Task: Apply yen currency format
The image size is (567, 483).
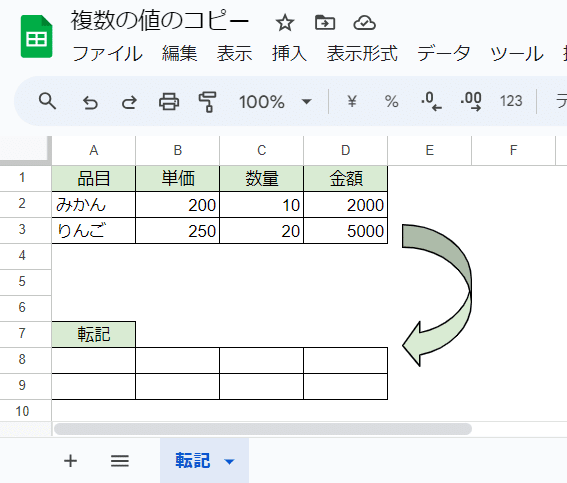Action: pyautogui.click(x=352, y=102)
